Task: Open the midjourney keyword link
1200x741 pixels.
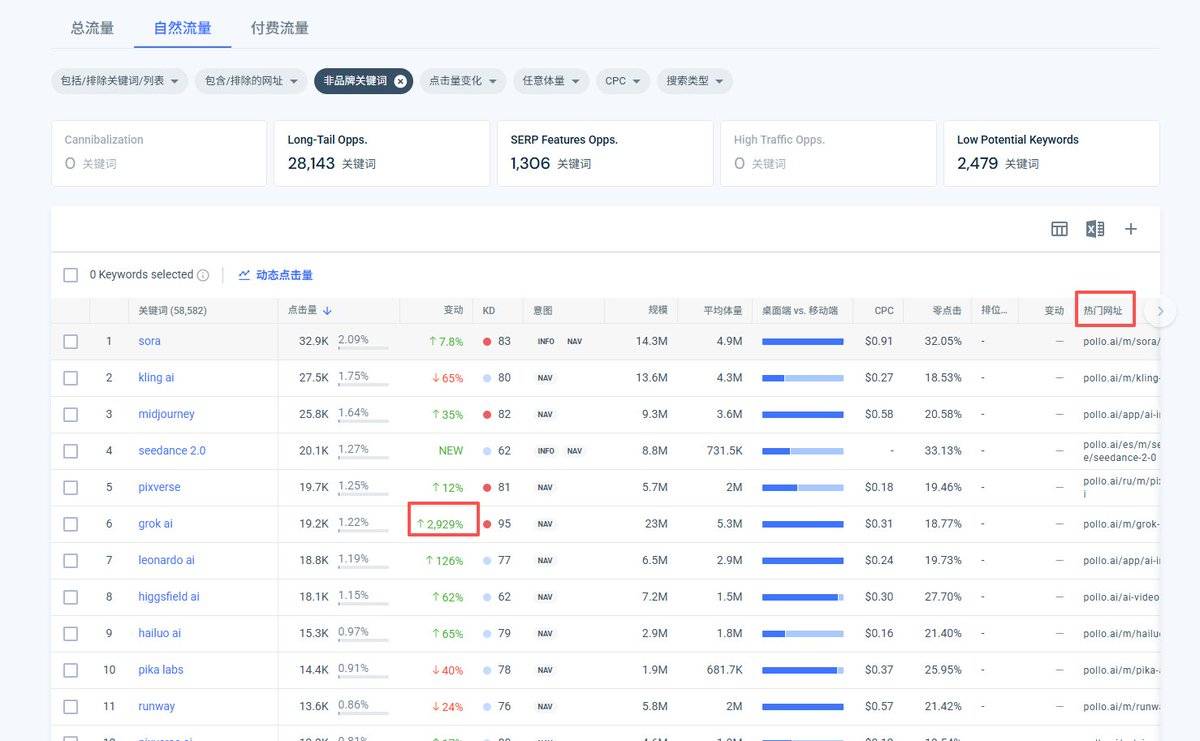Action: tap(166, 414)
